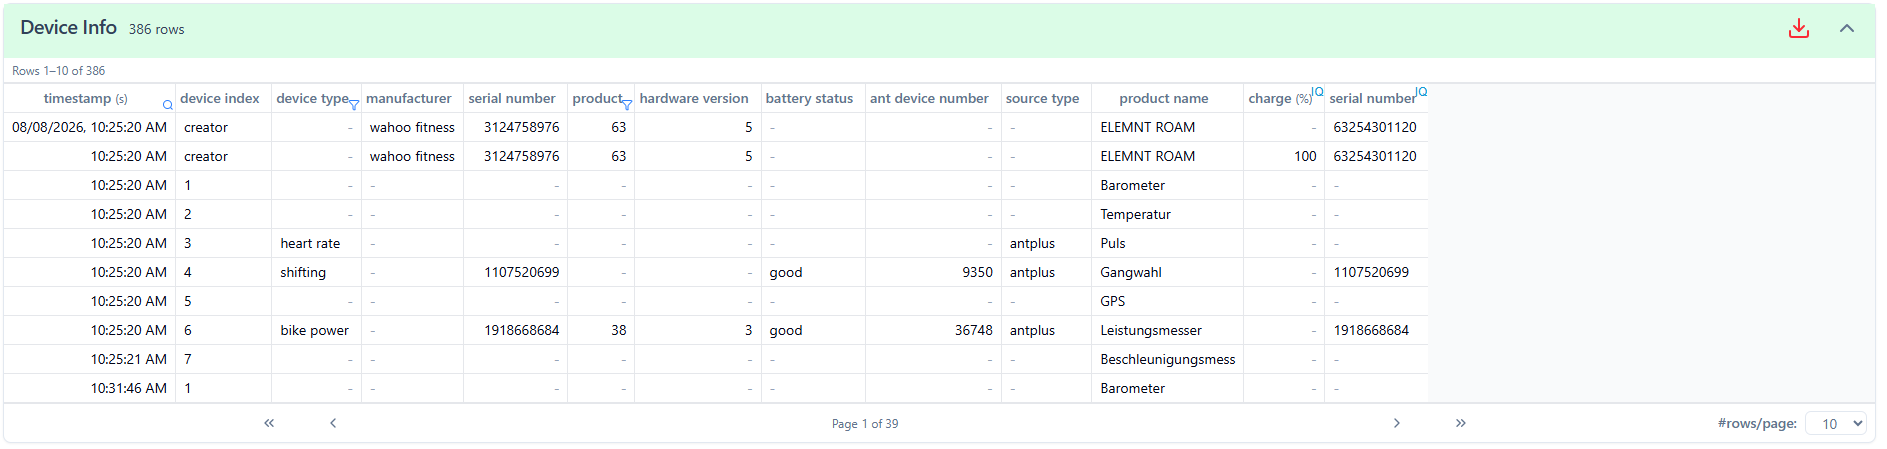Download the Device Info table data

coord(1798,28)
